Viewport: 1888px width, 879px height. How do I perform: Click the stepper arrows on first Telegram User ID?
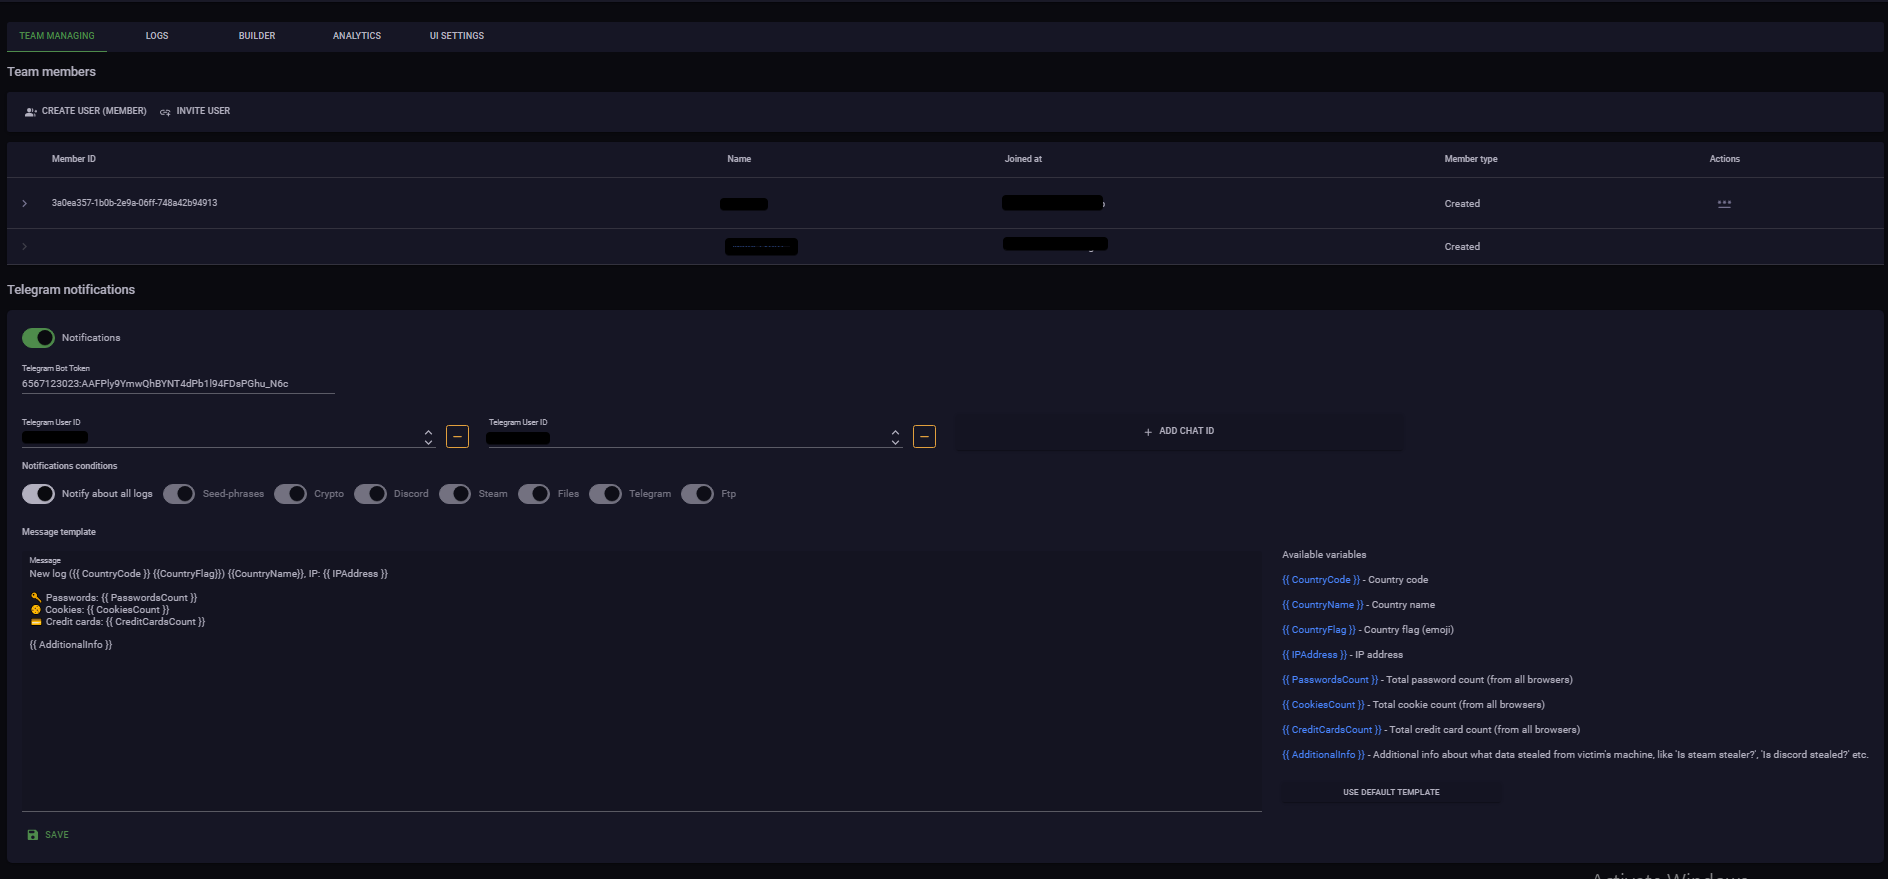[x=428, y=437]
